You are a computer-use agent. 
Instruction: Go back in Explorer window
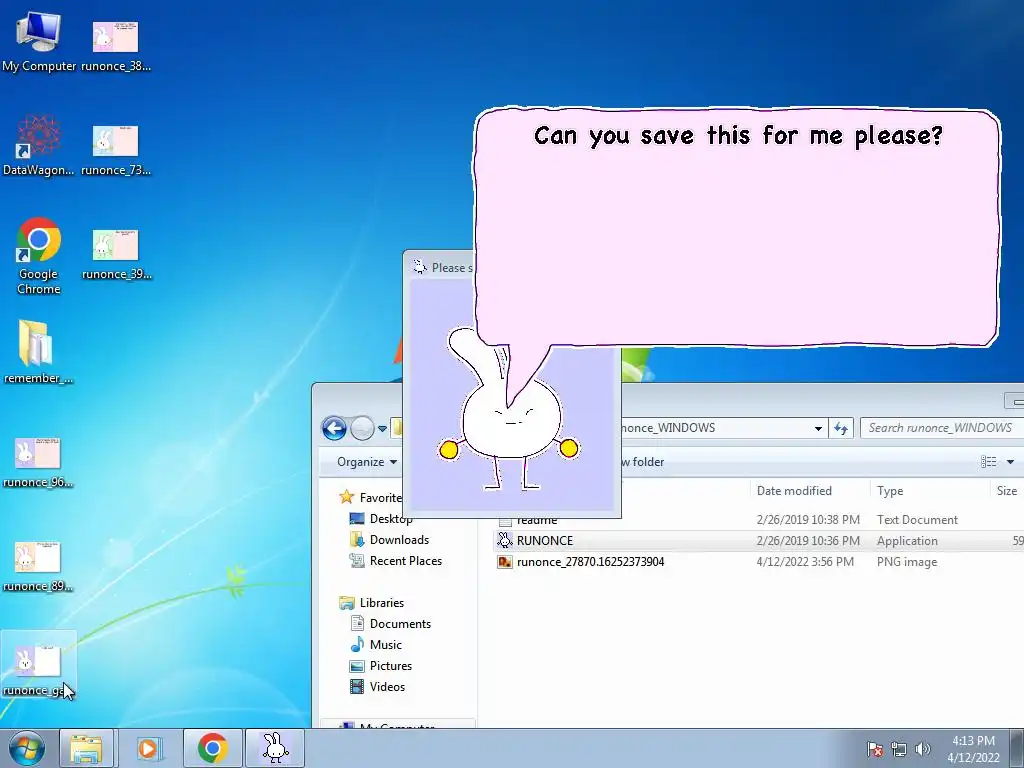[334, 428]
